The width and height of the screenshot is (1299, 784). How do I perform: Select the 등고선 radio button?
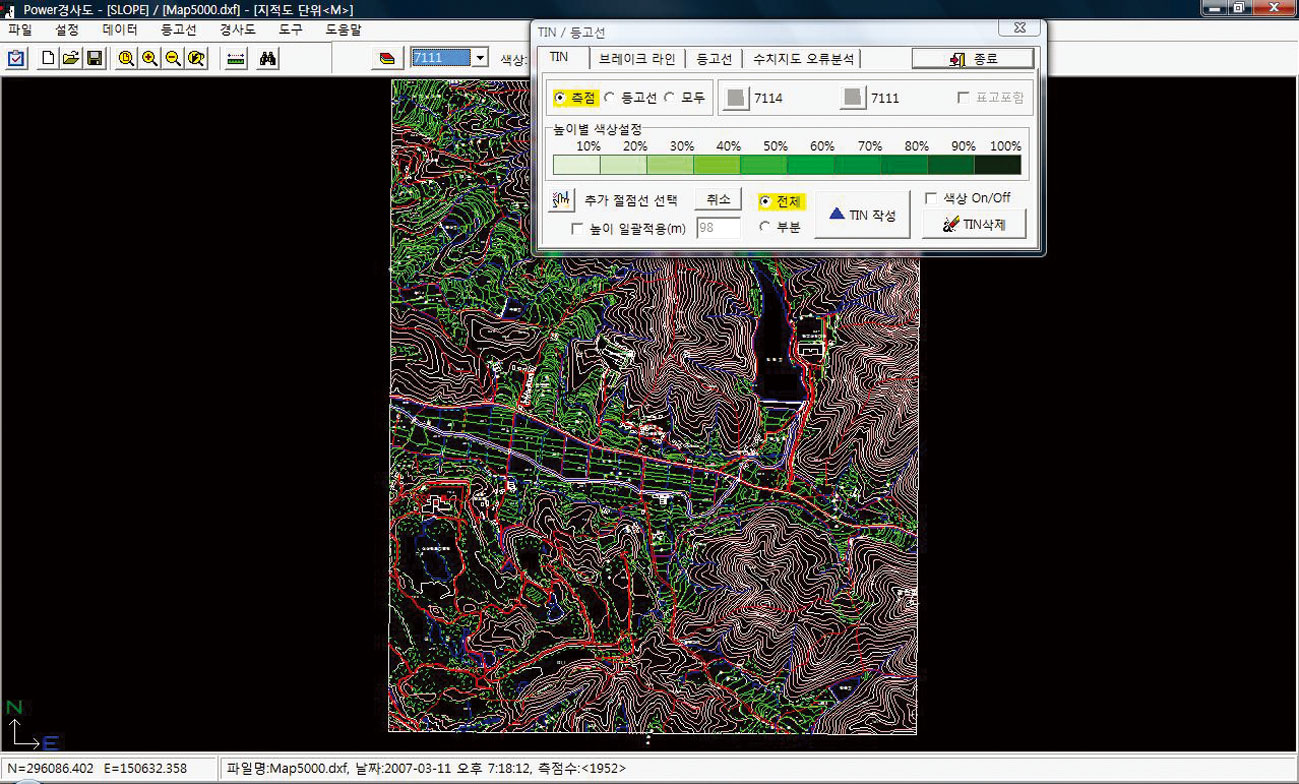click(x=610, y=98)
